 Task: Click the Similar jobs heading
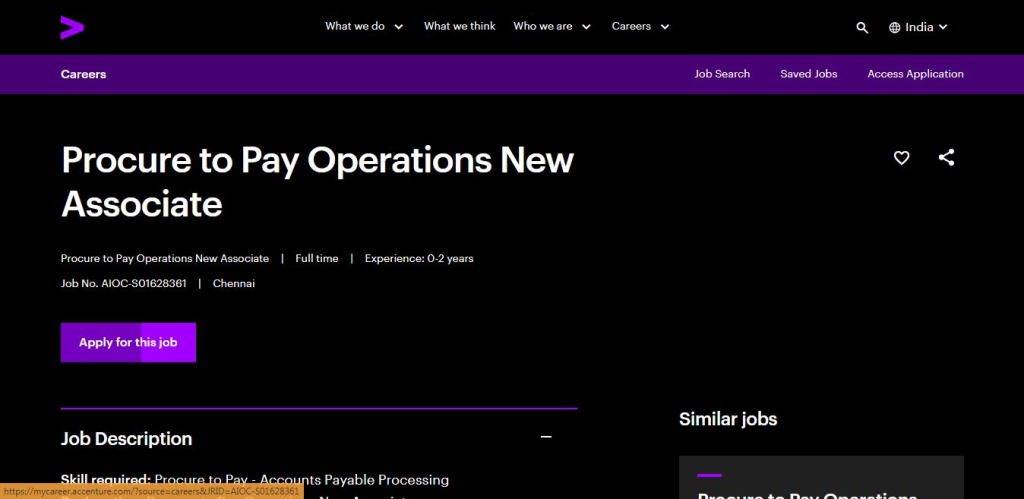point(728,419)
